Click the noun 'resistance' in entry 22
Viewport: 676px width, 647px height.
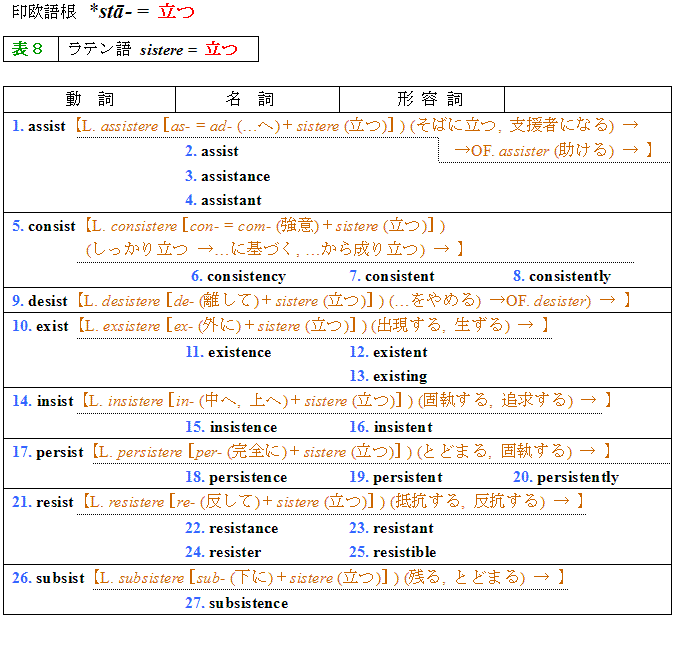(243, 528)
